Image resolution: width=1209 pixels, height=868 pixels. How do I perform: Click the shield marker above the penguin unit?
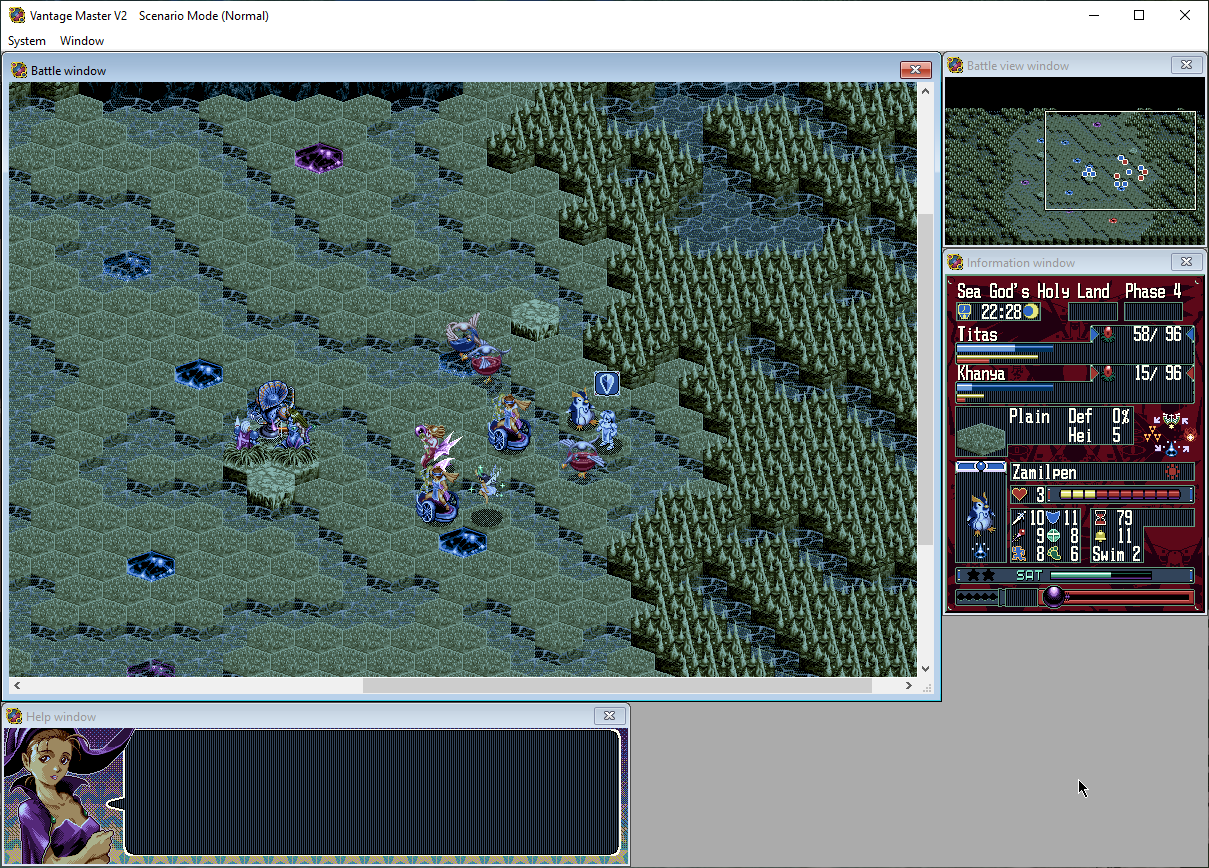606,383
